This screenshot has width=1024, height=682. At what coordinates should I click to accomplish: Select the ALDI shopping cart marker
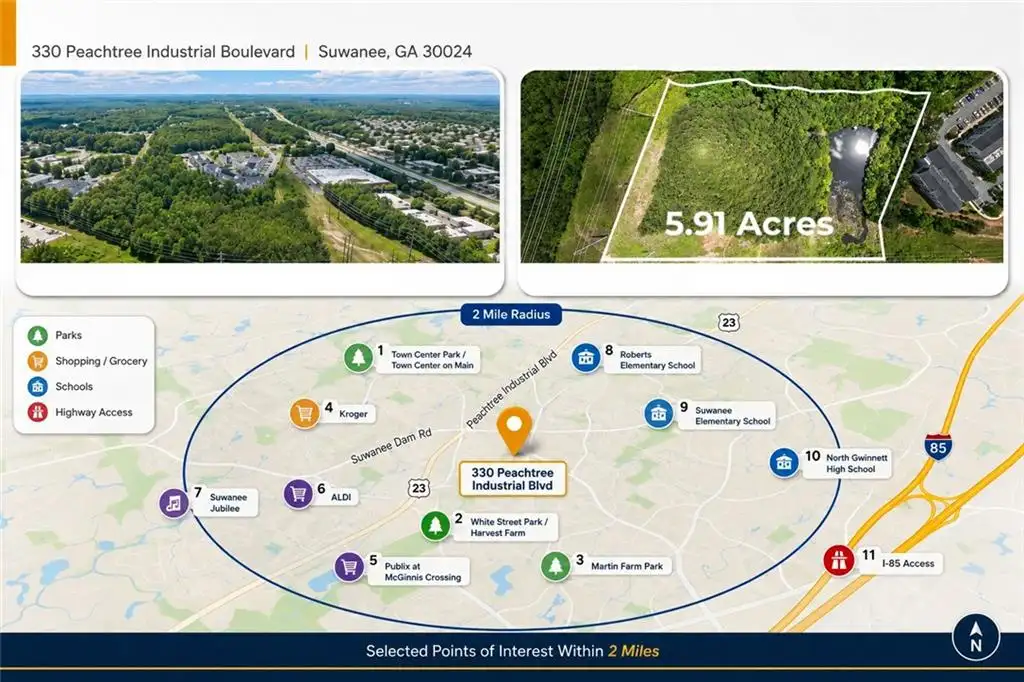298,495
